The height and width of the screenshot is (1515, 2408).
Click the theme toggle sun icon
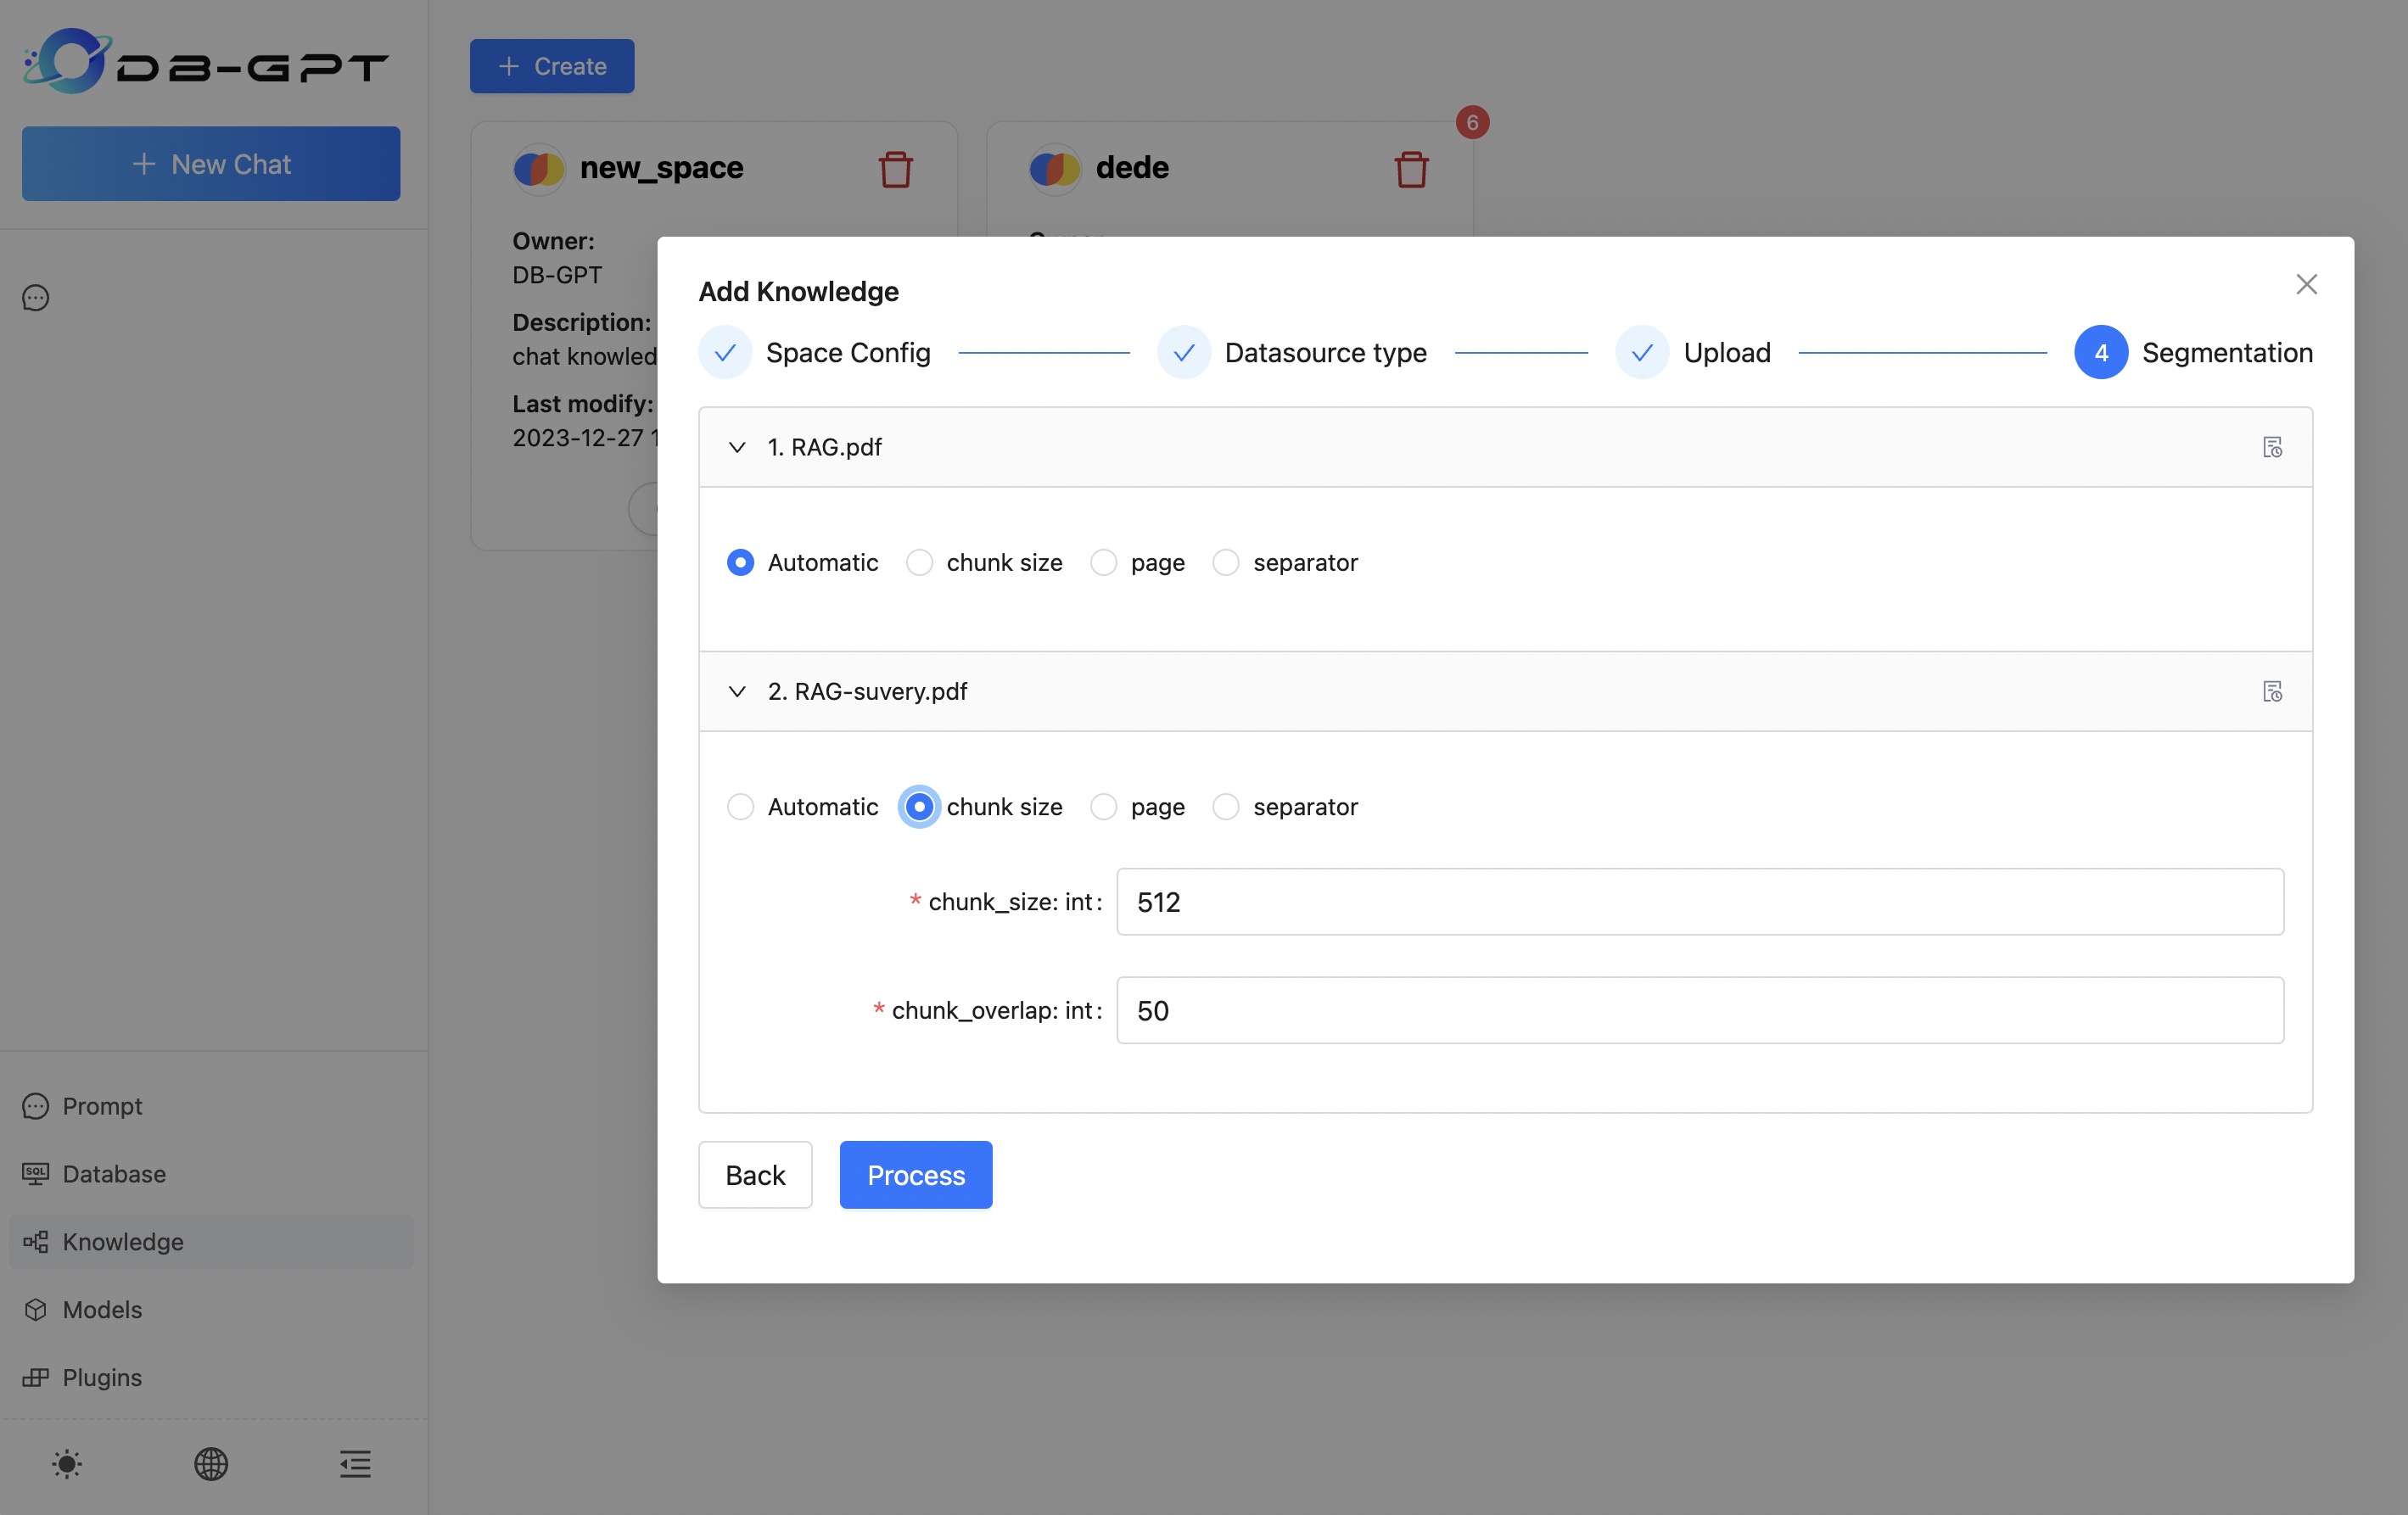click(x=67, y=1464)
